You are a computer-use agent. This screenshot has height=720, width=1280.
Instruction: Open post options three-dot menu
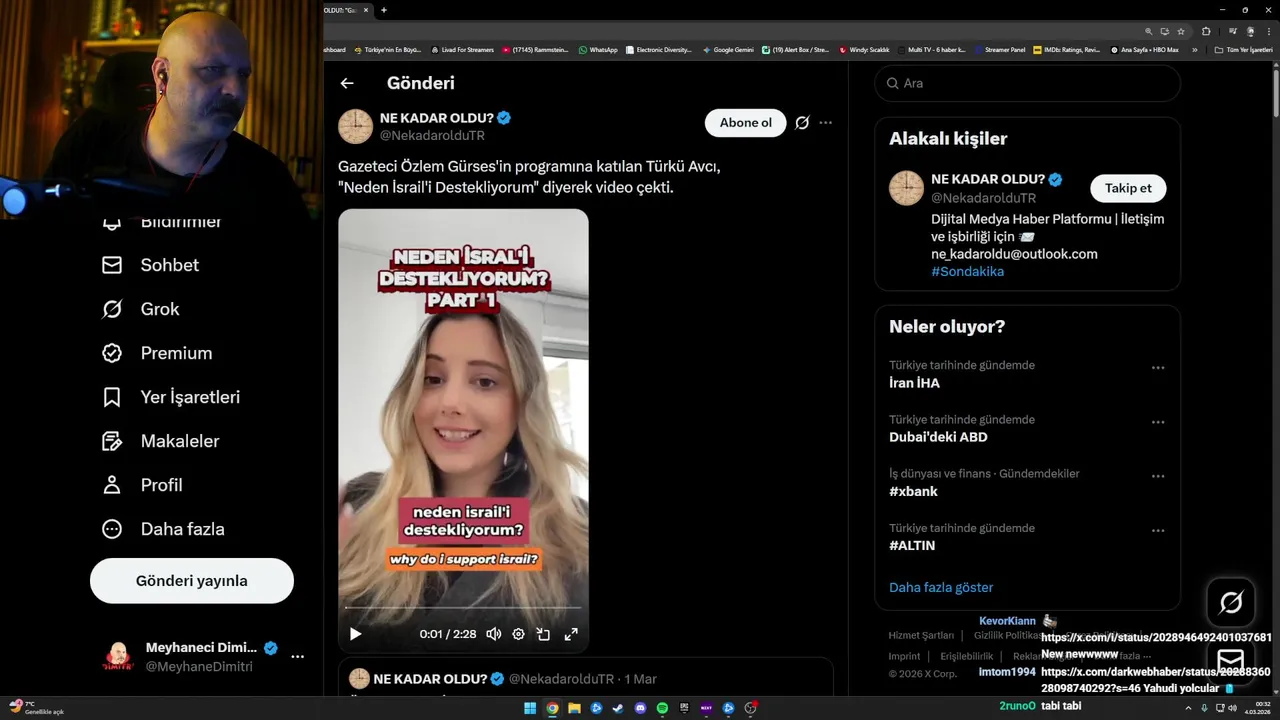pos(826,123)
